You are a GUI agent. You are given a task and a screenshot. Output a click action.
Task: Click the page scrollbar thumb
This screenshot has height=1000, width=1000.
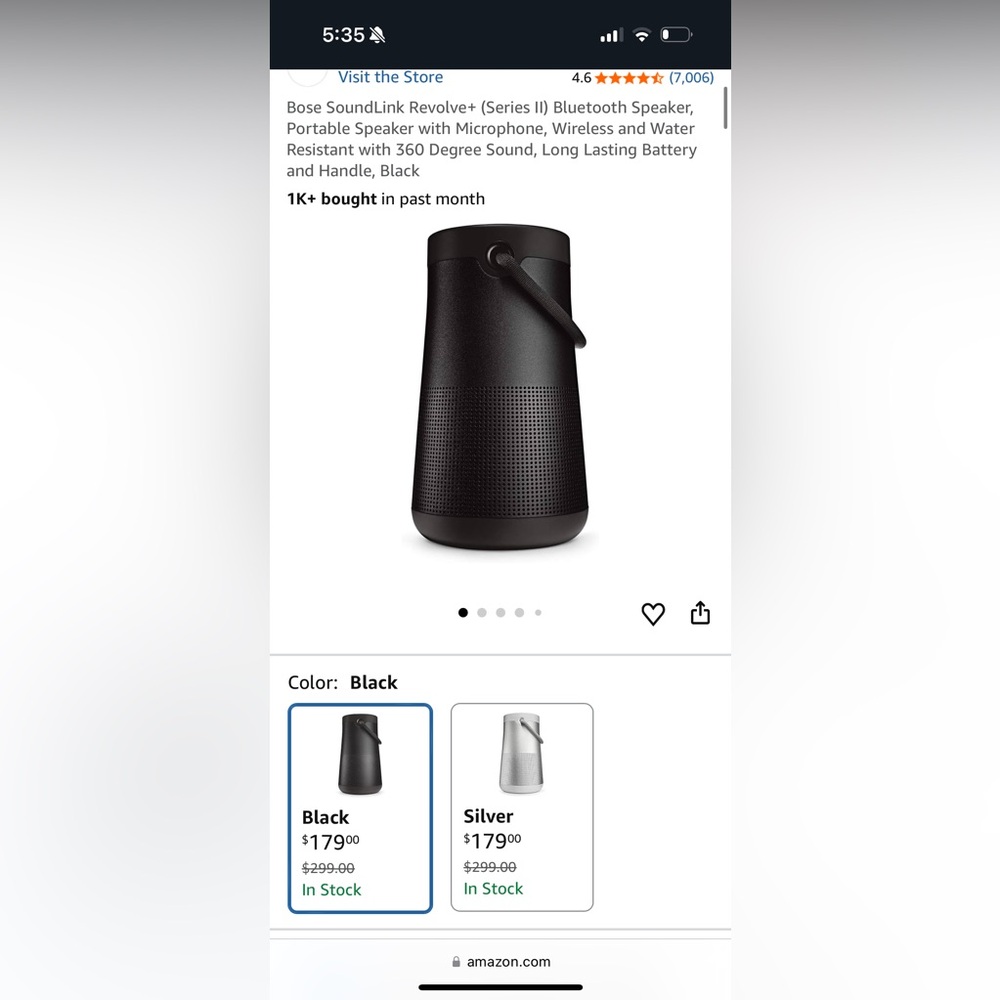[725, 108]
